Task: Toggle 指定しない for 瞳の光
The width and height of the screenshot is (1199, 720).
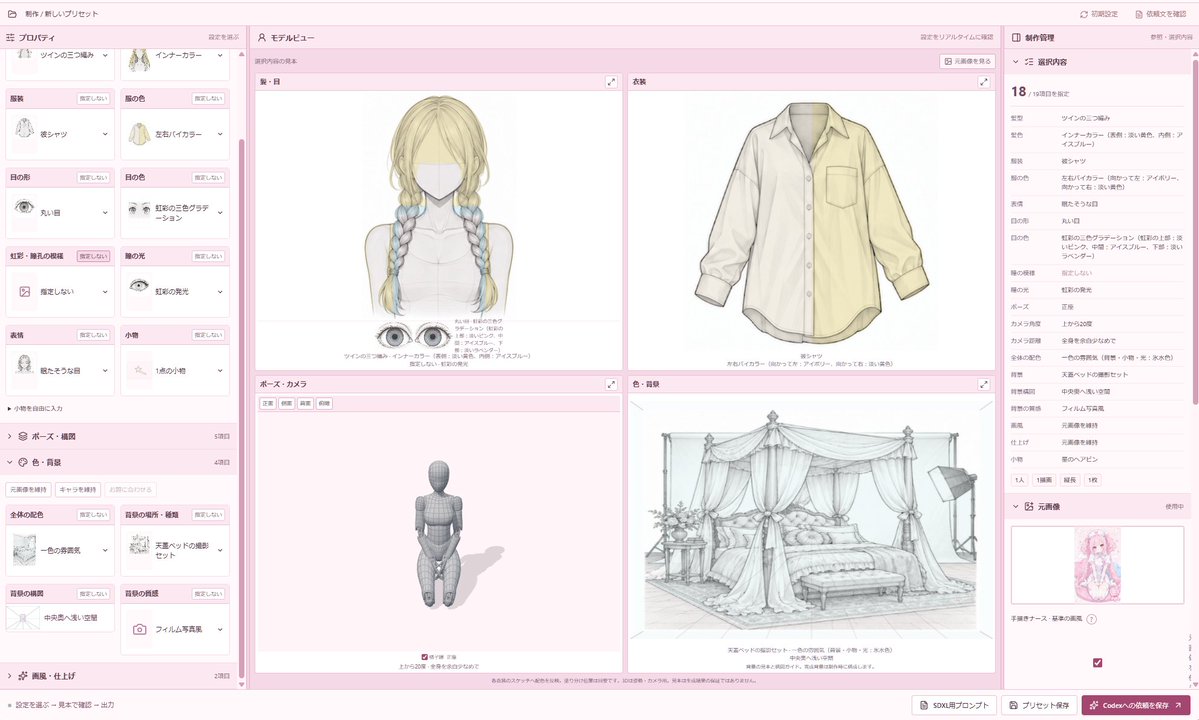Action: click(x=208, y=256)
